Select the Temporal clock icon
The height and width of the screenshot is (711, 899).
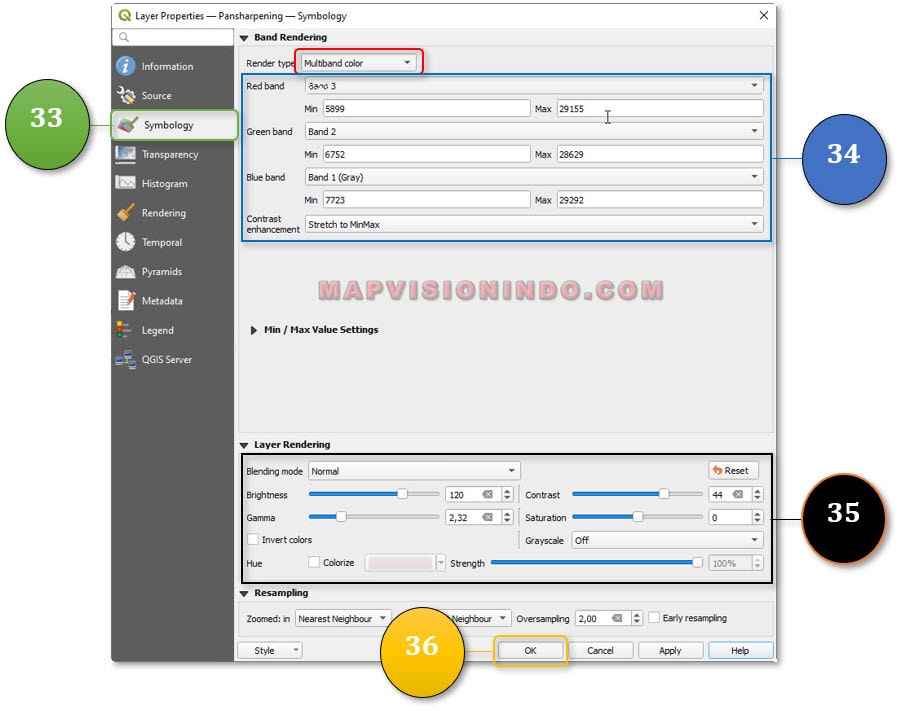click(x=125, y=242)
